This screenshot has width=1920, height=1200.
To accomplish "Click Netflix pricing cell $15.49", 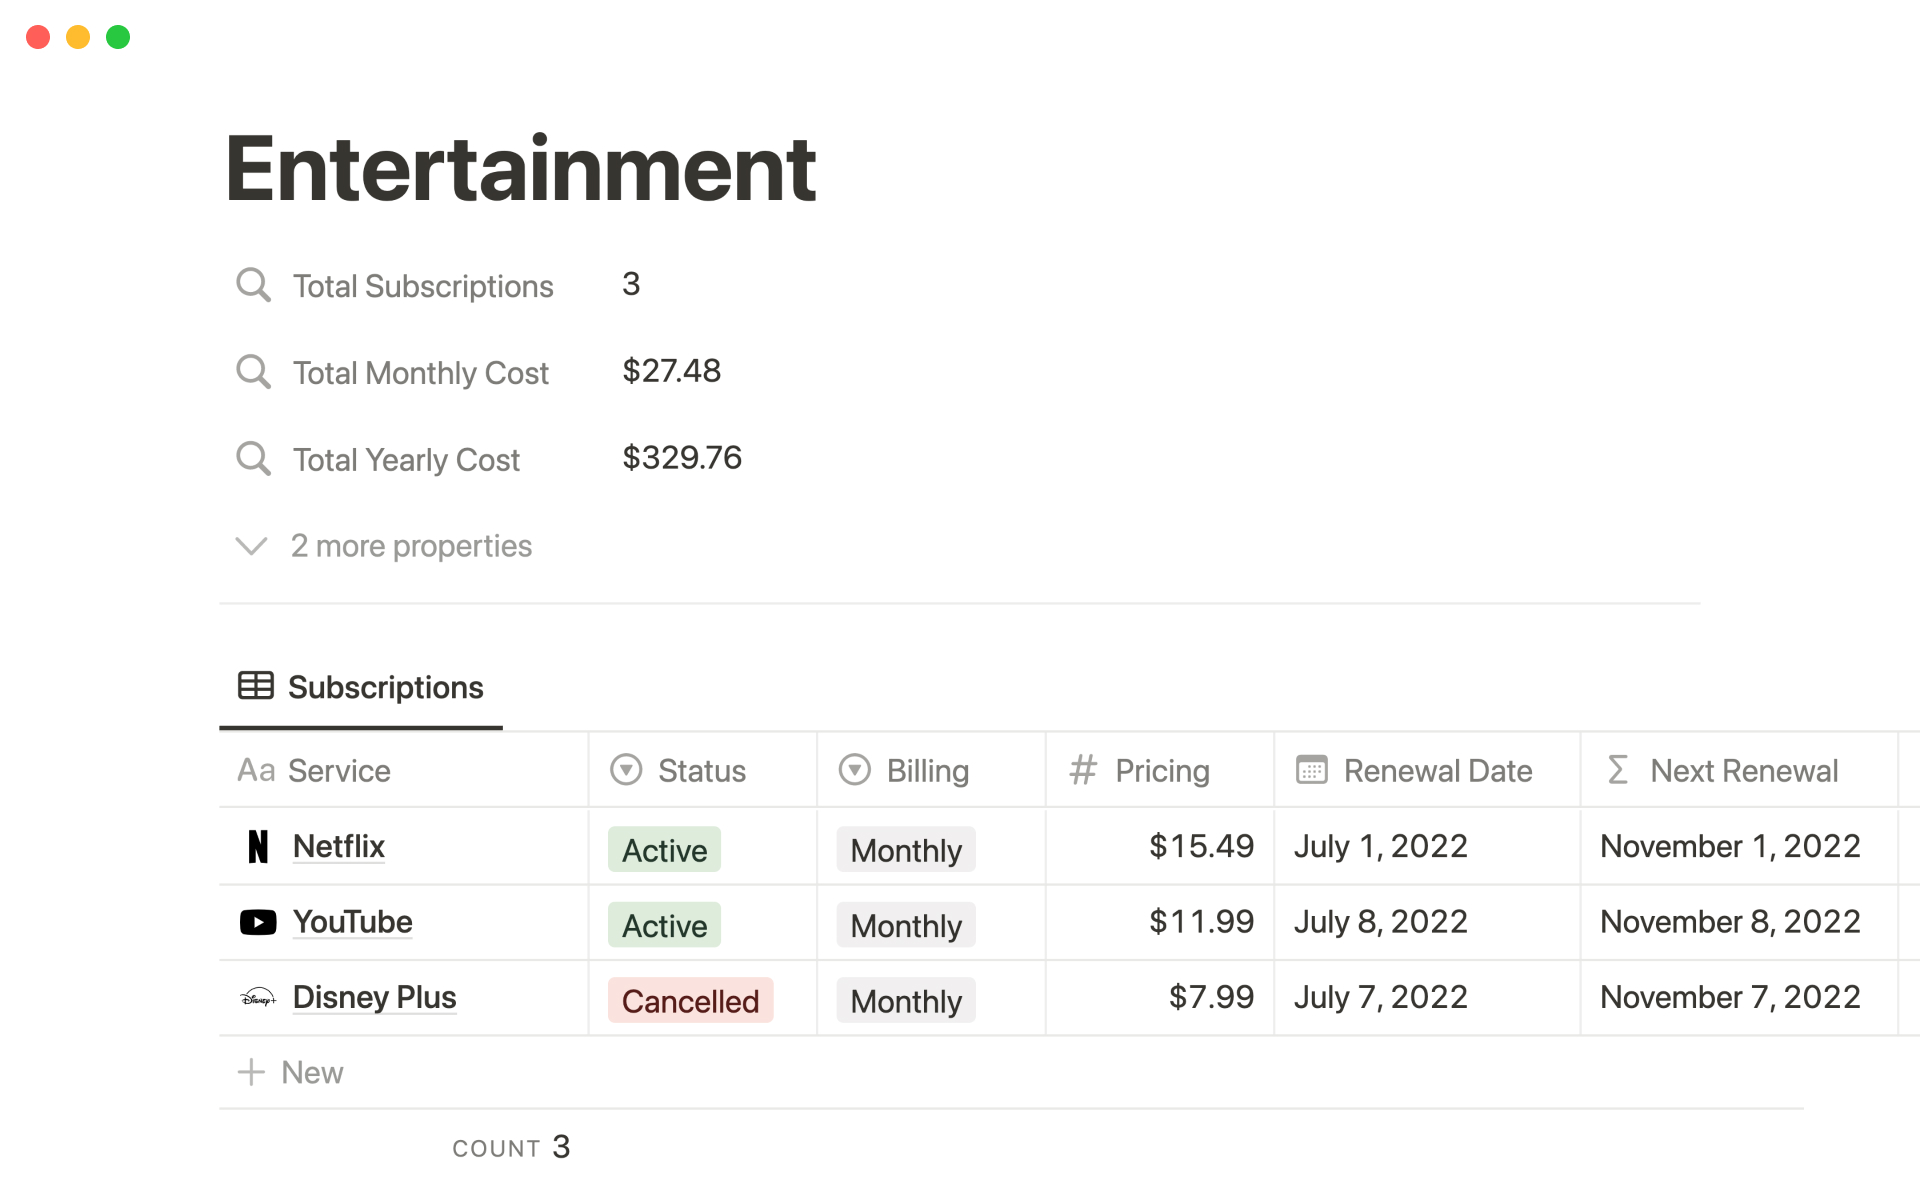I will [x=1200, y=847].
